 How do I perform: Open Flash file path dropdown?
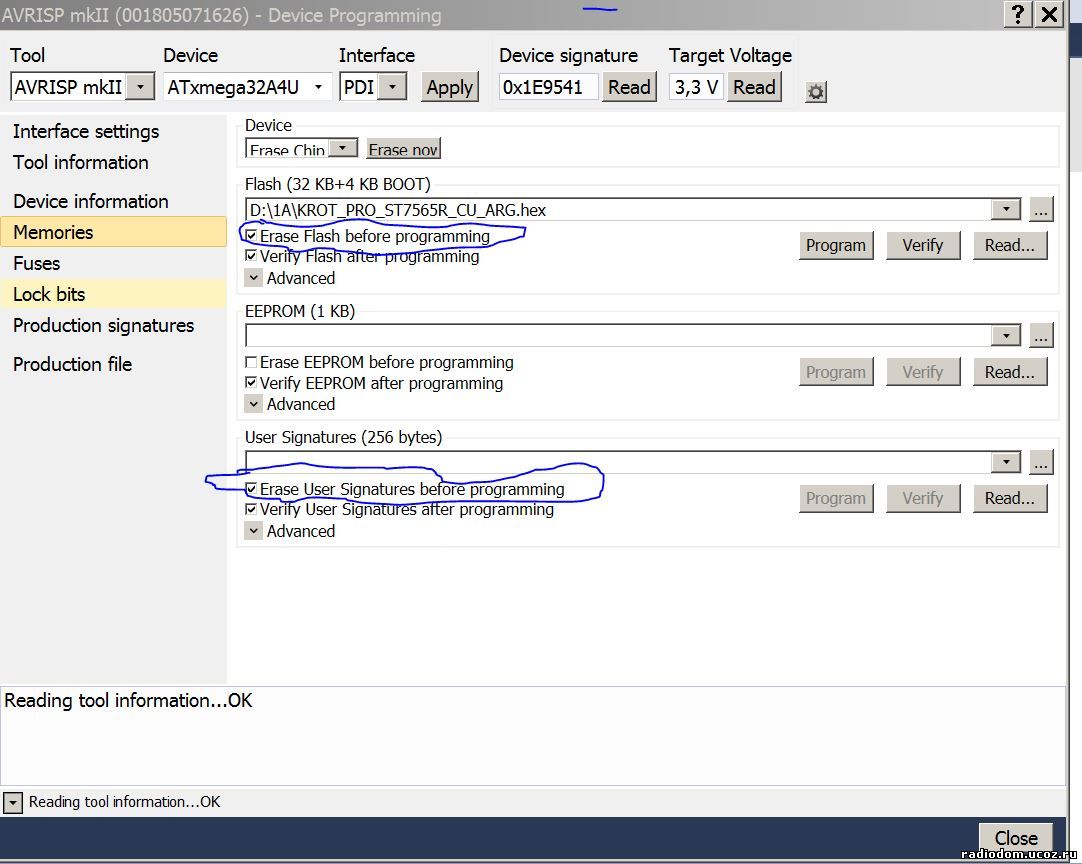1006,209
